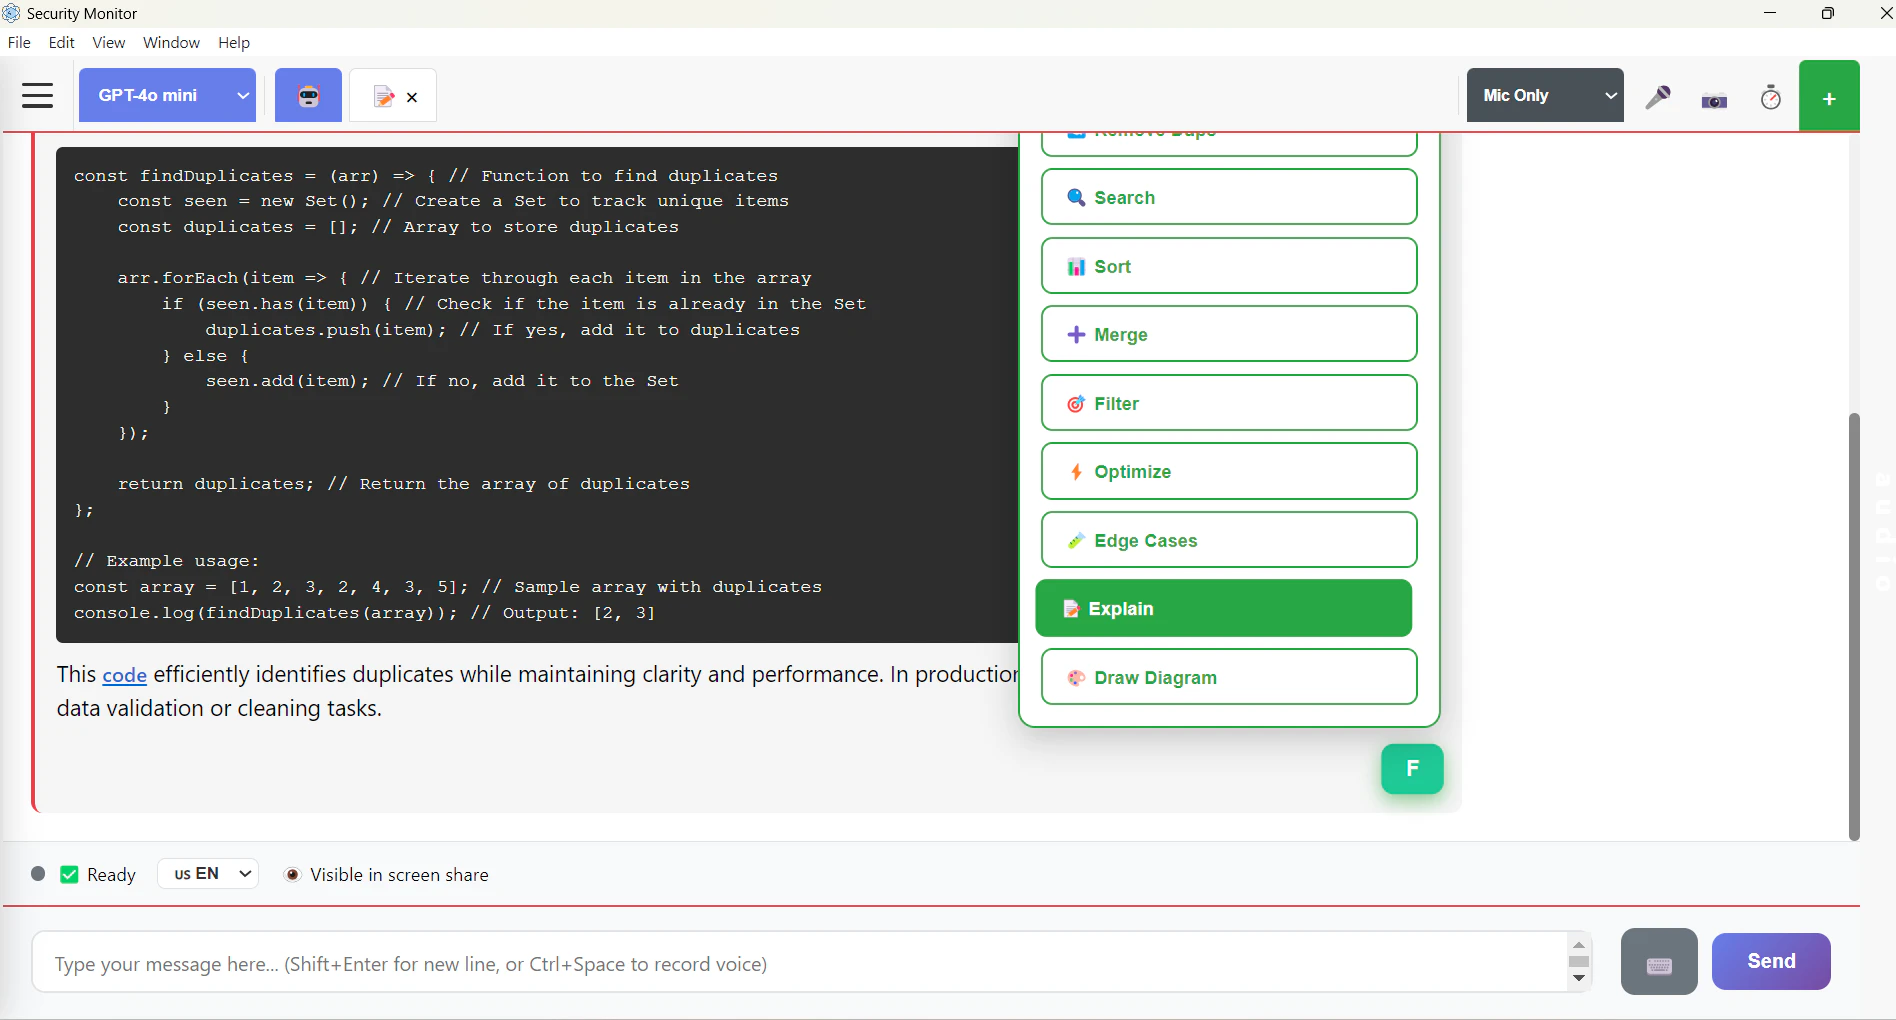This screenshot has width=1896, height=1020.
Task: Open the GPT-4o mini model dropdown
Action: 166,95
